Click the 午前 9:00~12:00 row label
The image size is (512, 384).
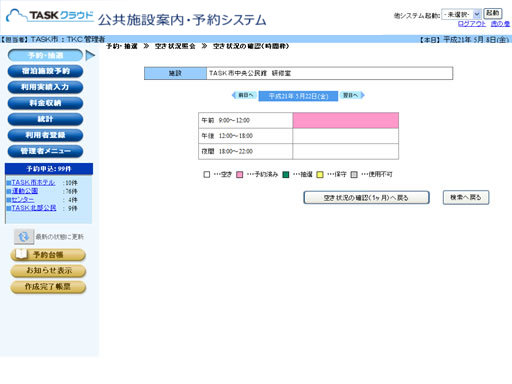[246, 120]
